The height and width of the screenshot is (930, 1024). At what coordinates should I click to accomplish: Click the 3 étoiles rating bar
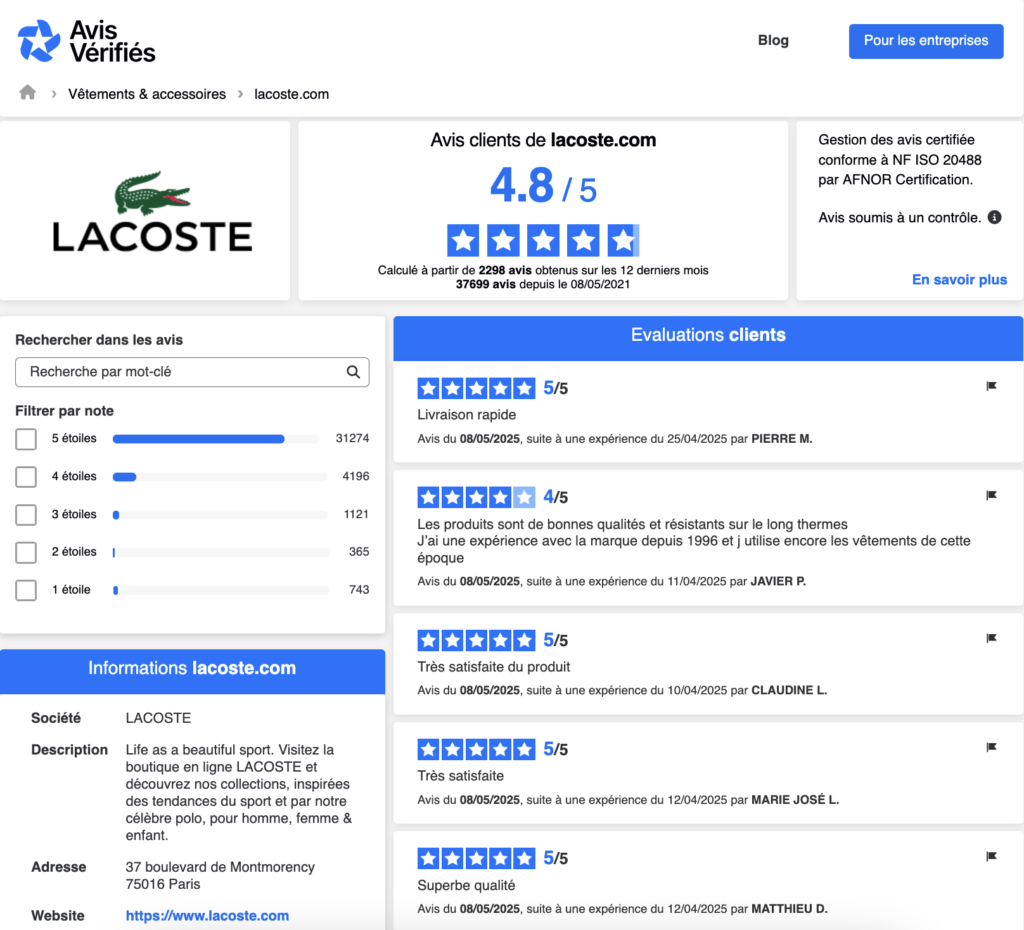click(220, 515)
